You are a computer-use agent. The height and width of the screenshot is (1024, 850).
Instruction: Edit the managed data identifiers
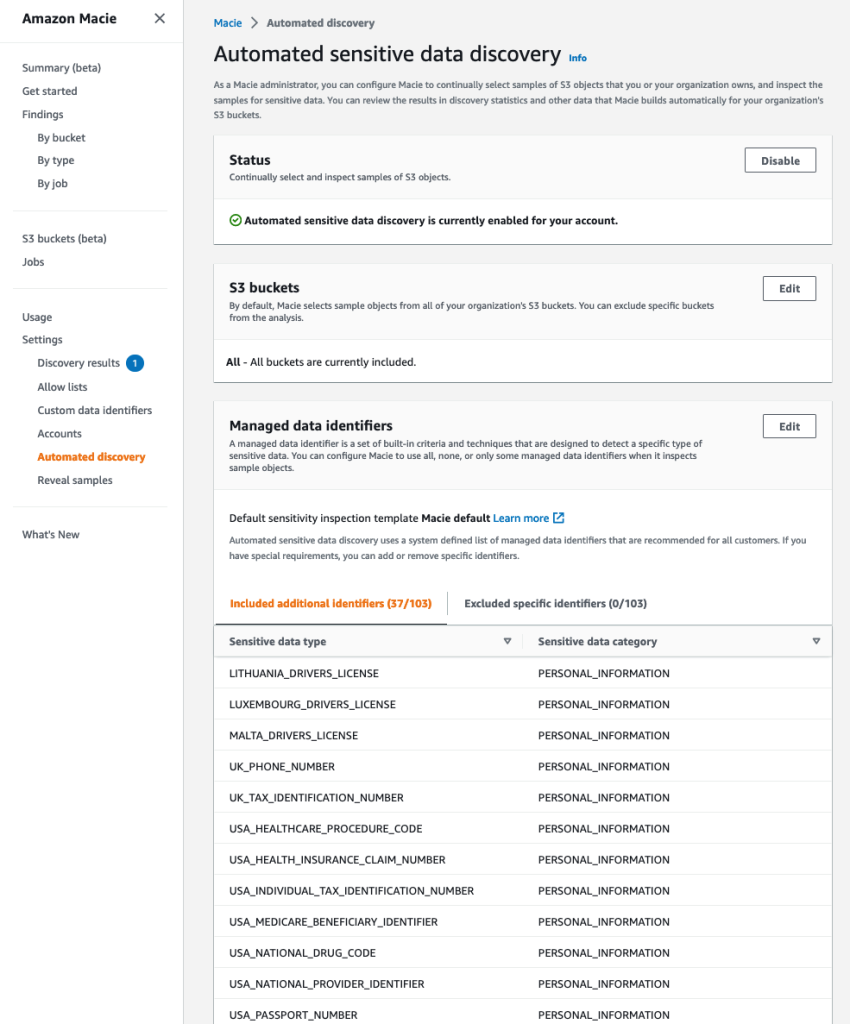789,426
